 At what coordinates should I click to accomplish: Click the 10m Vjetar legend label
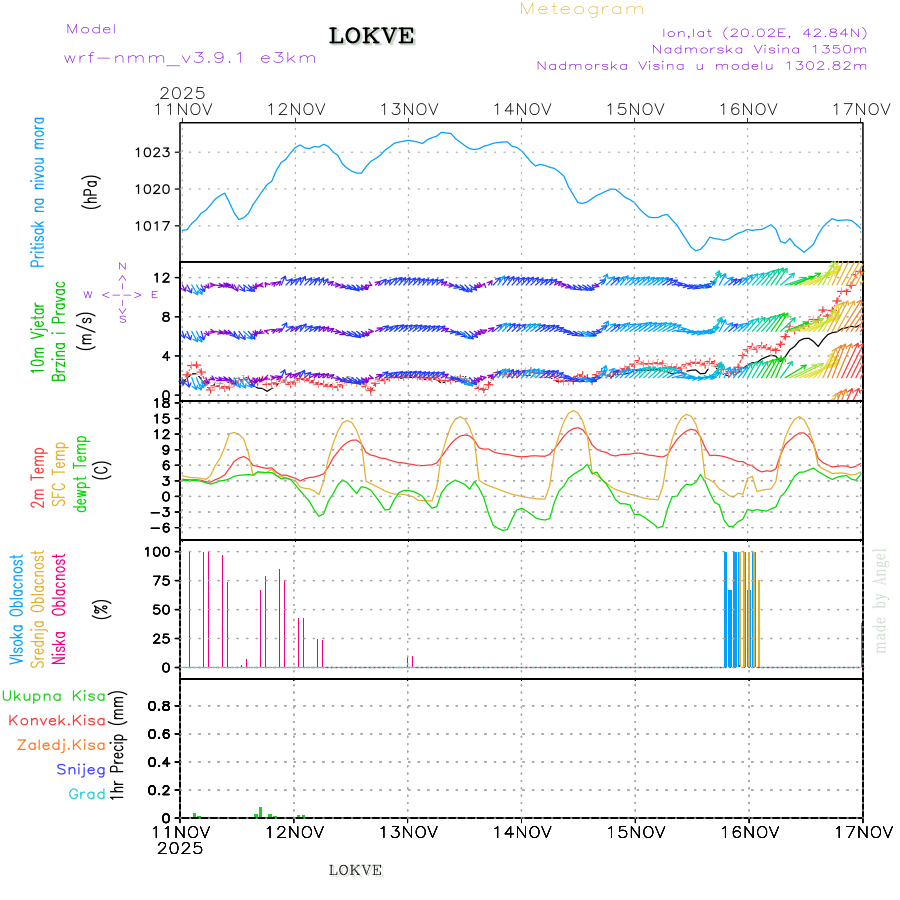point(38,340)
